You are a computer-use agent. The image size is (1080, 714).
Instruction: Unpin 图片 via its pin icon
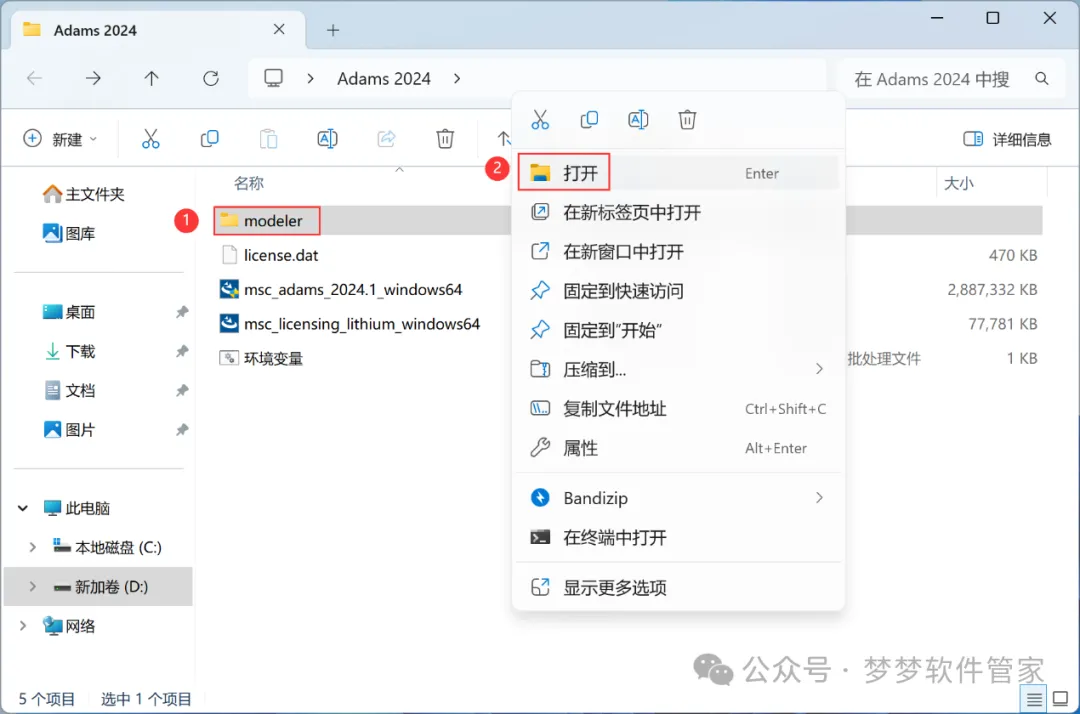point(182,430)
